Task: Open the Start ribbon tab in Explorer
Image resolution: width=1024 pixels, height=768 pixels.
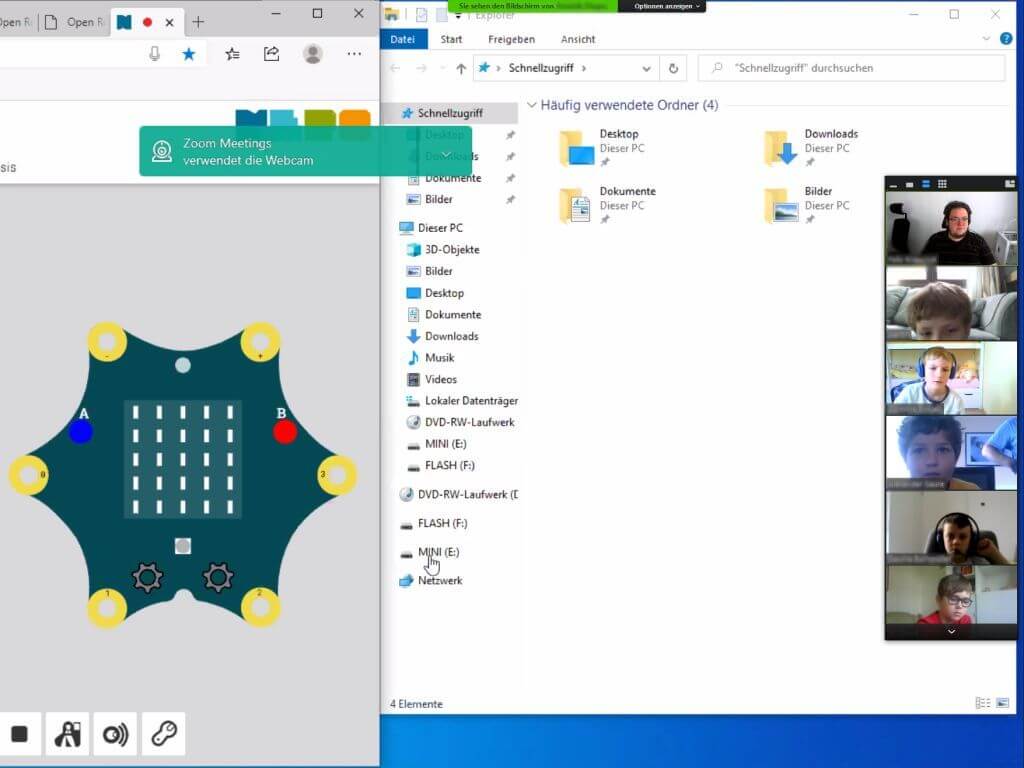Action: (x=451, y=39)
